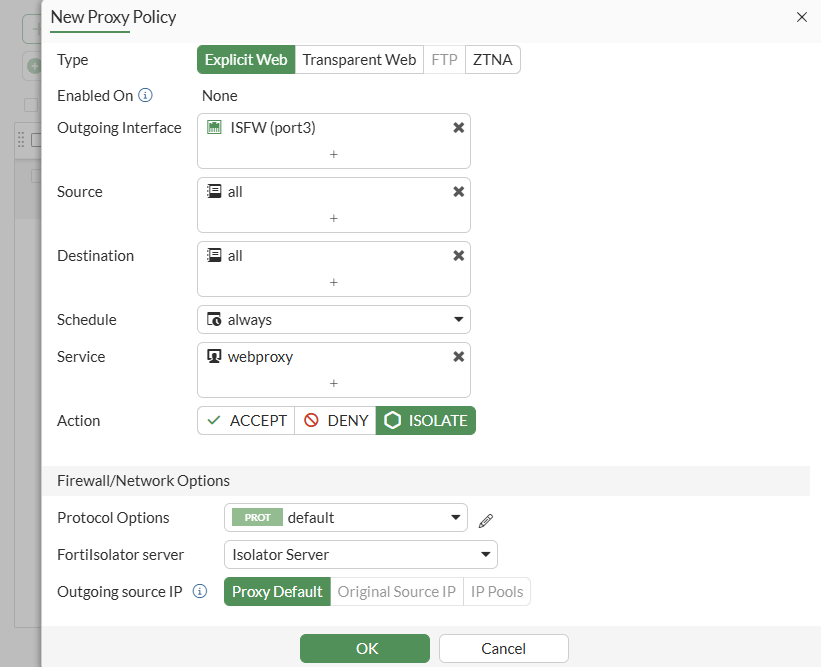Open the Outgoing source IP info icon

click(x=200, y=591)
